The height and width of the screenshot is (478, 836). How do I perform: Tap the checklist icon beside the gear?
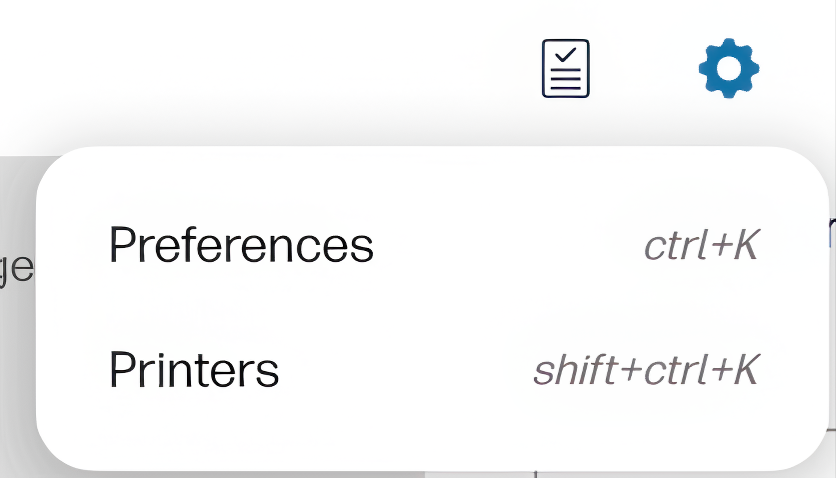click(x=565, y=68)
